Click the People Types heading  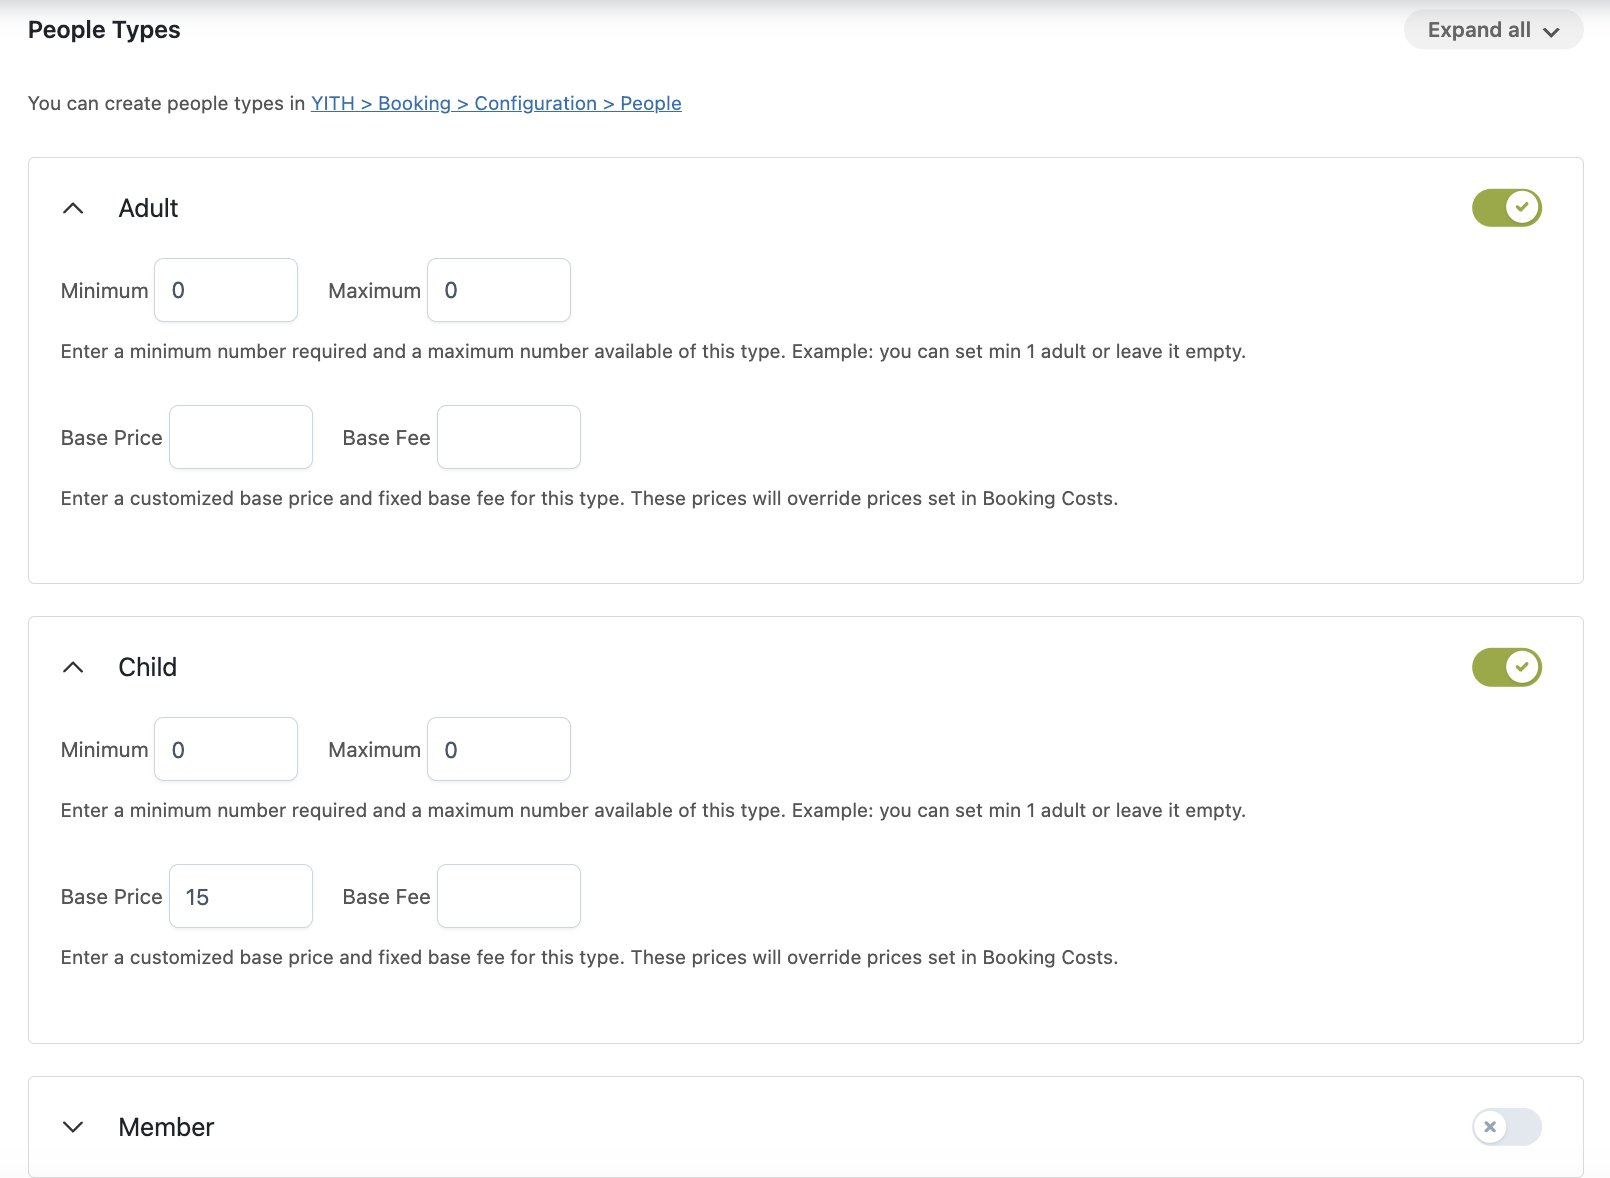(104, 30)
